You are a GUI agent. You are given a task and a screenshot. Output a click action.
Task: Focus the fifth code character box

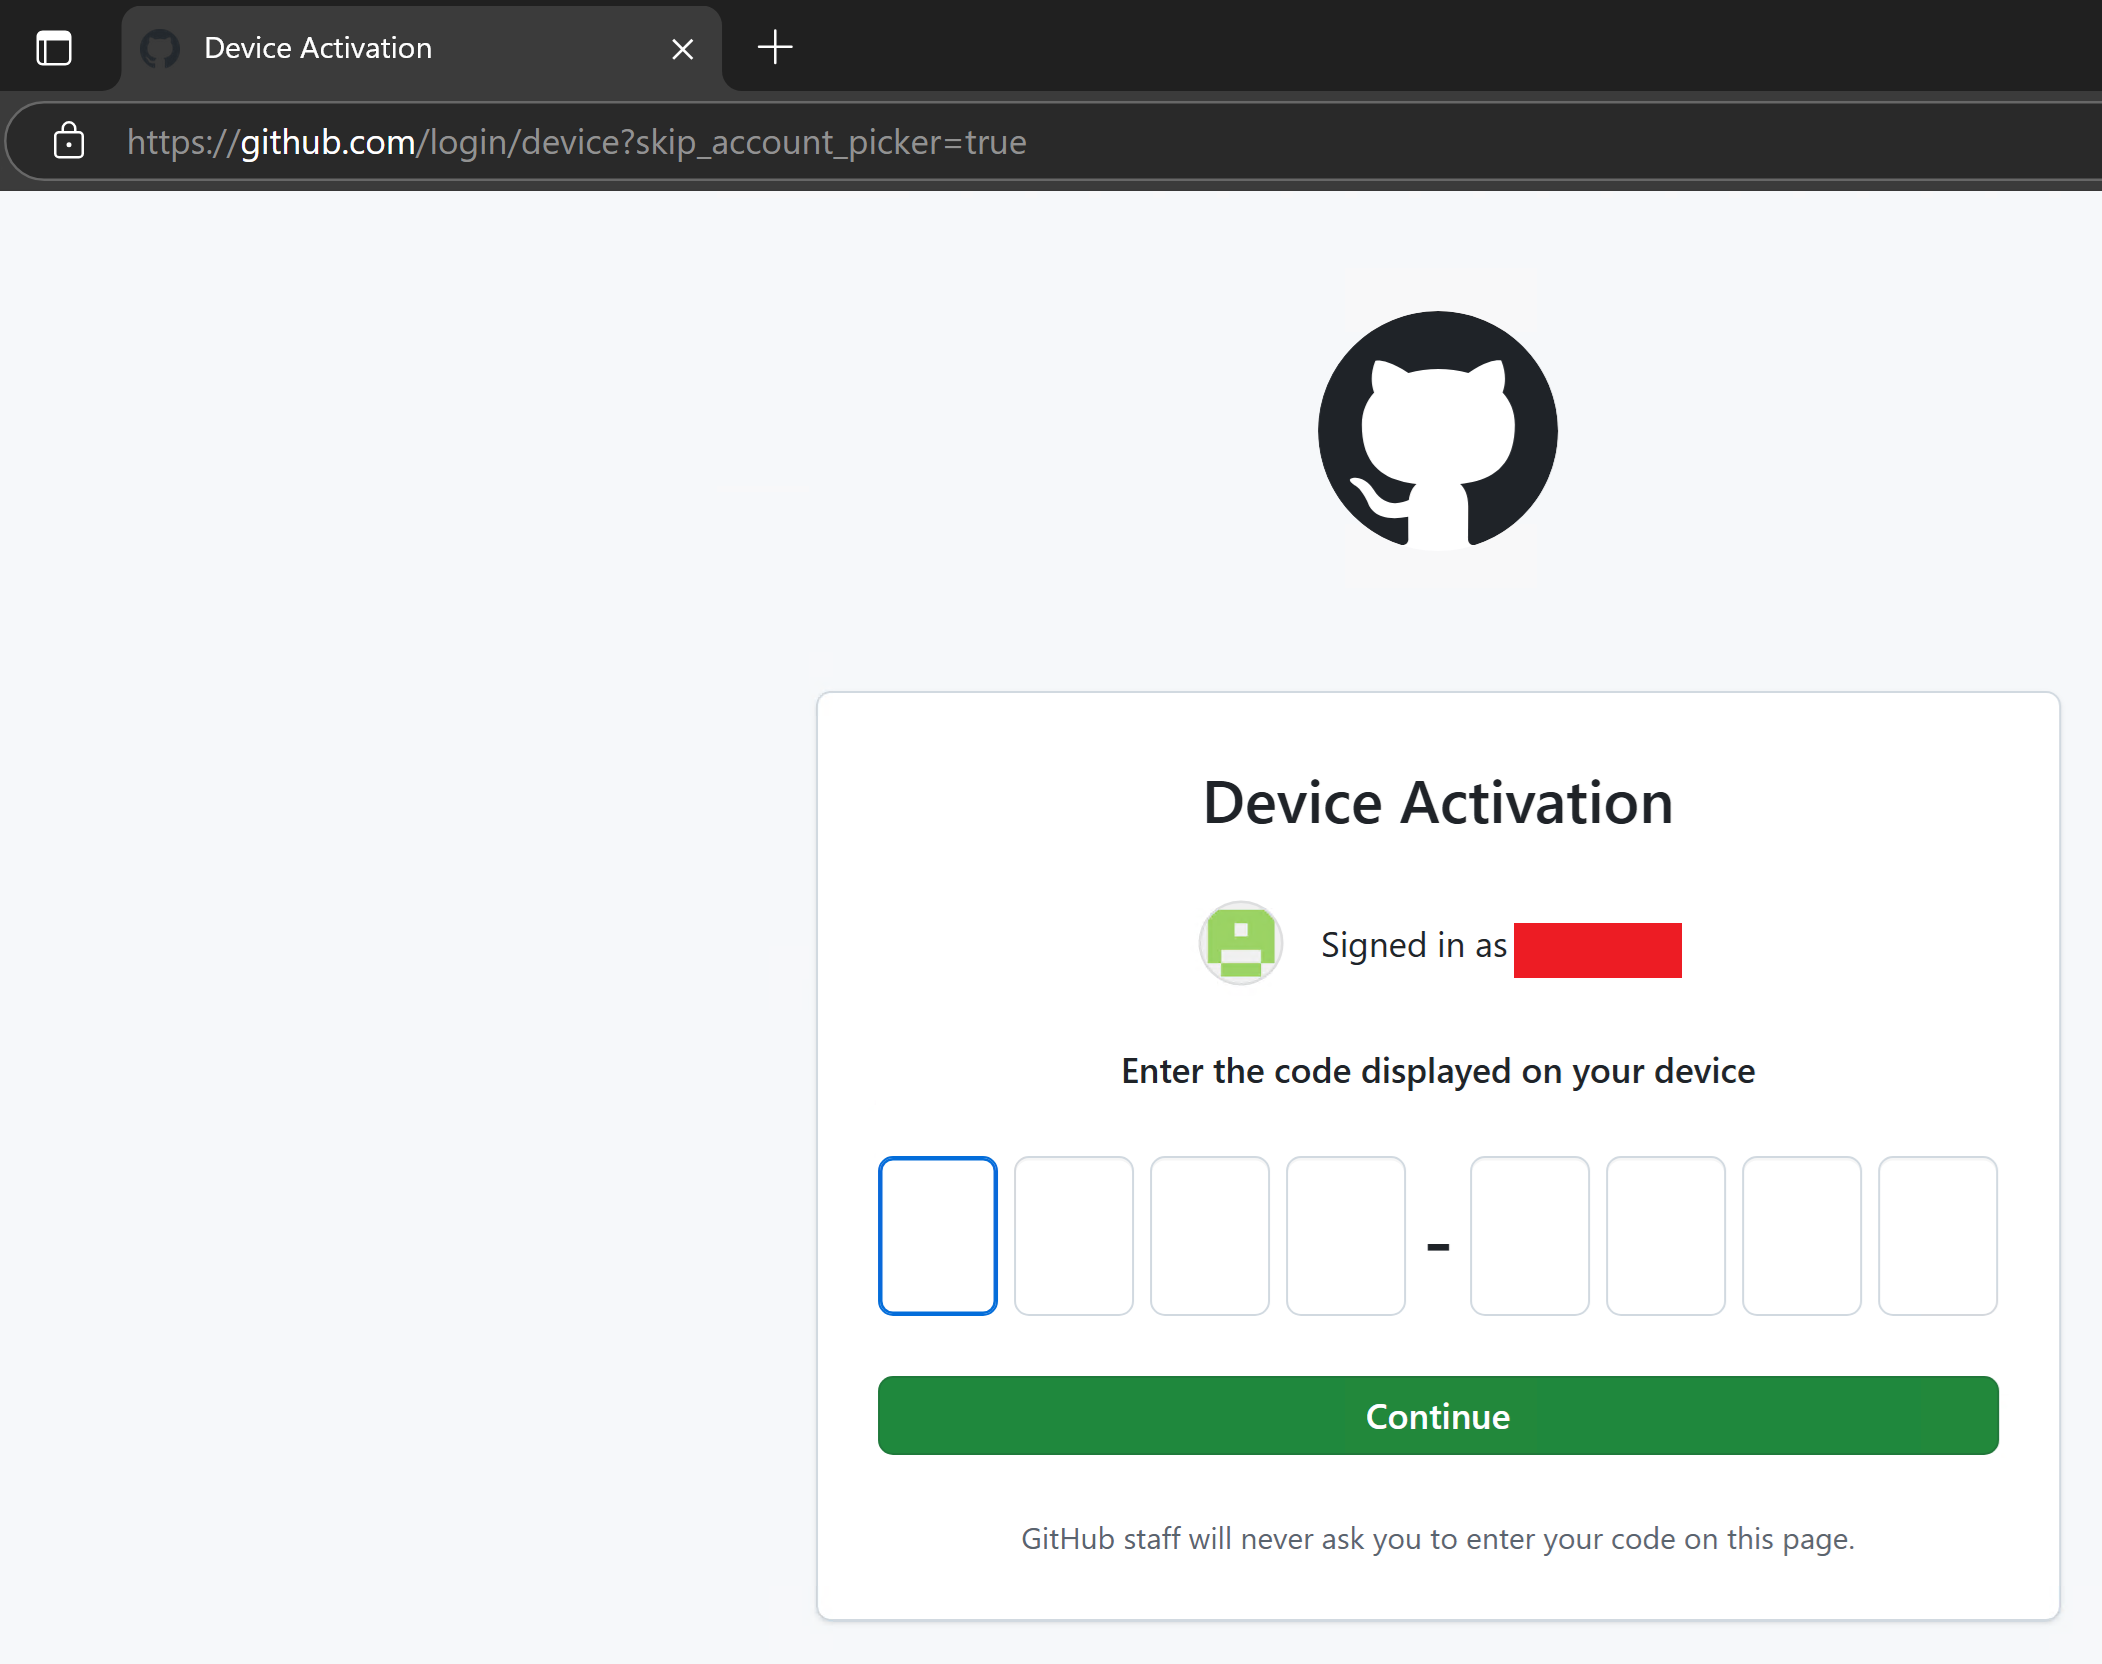tap(1529, 1235)
